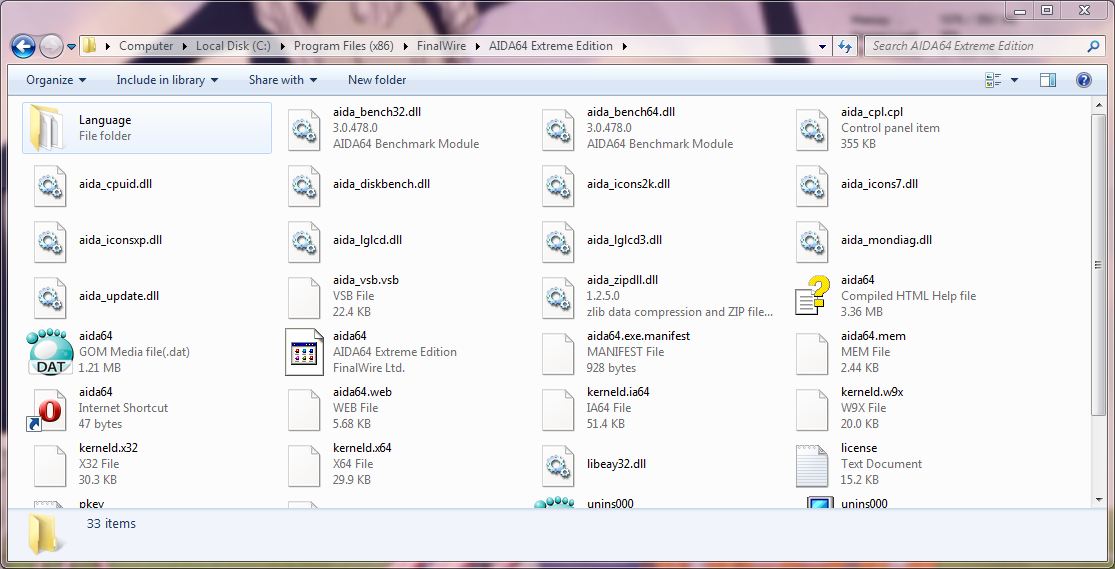Viewport: 1115px width, 569px height.
Task: Select the aida_update.dll file icon
Action: [x=50, y=297]
